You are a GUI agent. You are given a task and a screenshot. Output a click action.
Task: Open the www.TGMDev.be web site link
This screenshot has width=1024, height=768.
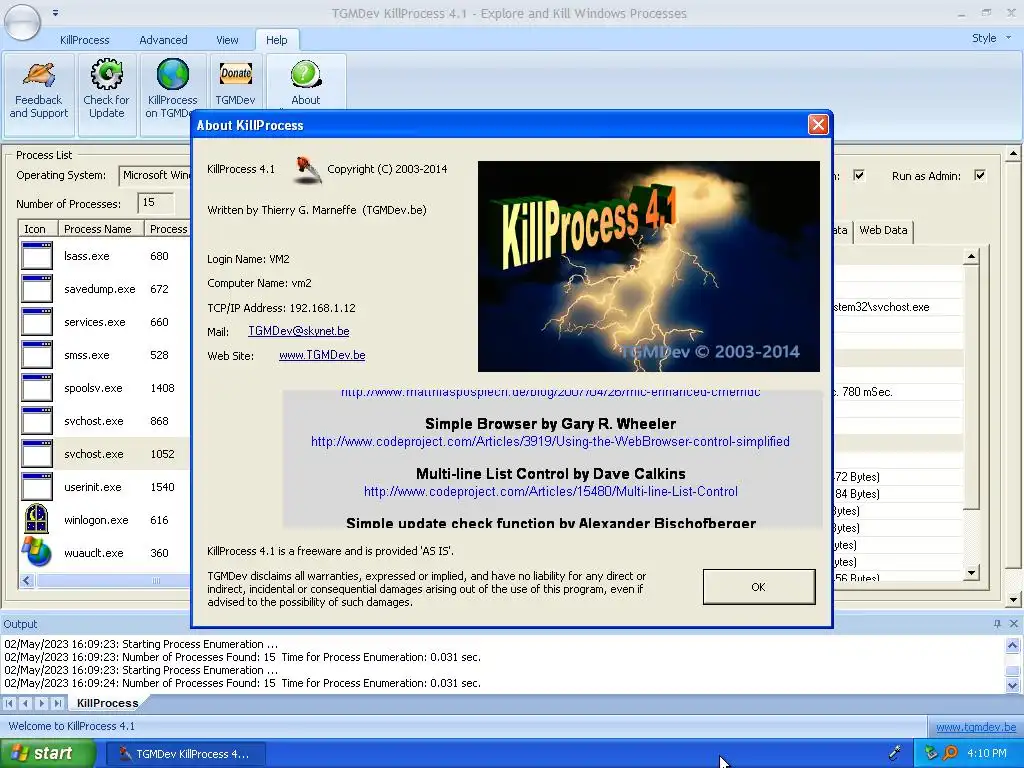[x=322, y=355]
